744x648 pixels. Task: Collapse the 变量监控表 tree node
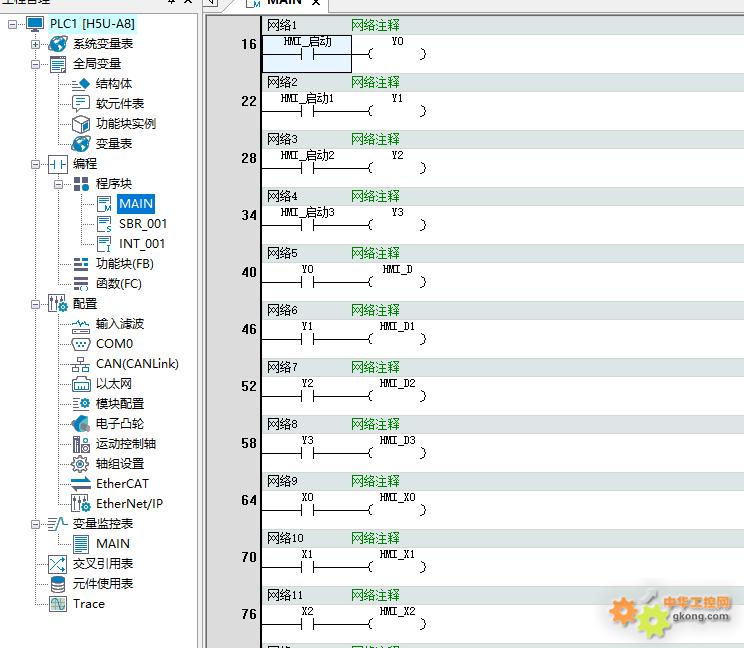point(36,524)
